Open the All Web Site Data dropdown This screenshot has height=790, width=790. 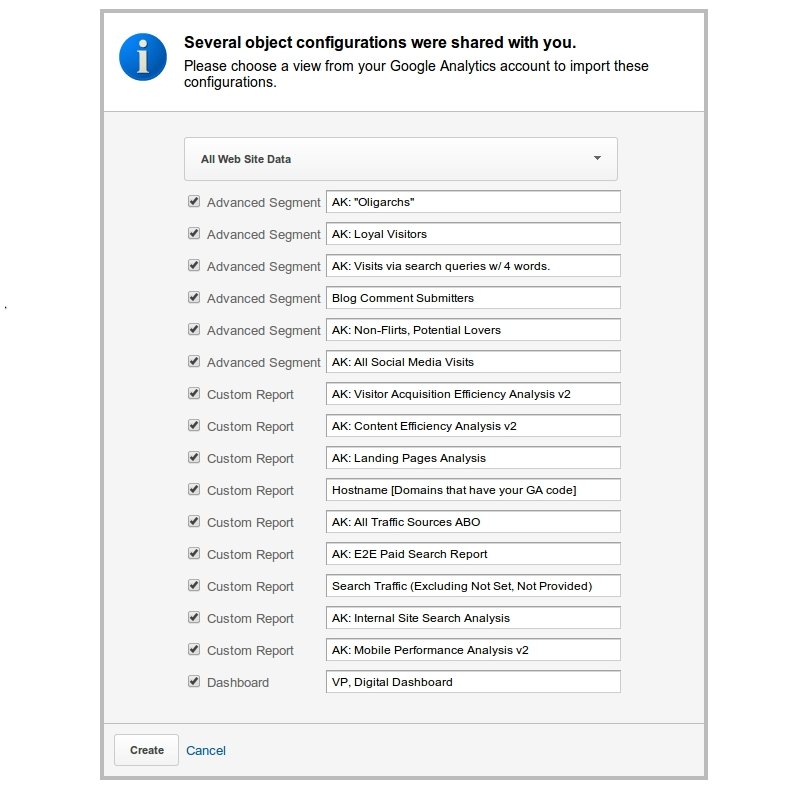tap(400, 159)
